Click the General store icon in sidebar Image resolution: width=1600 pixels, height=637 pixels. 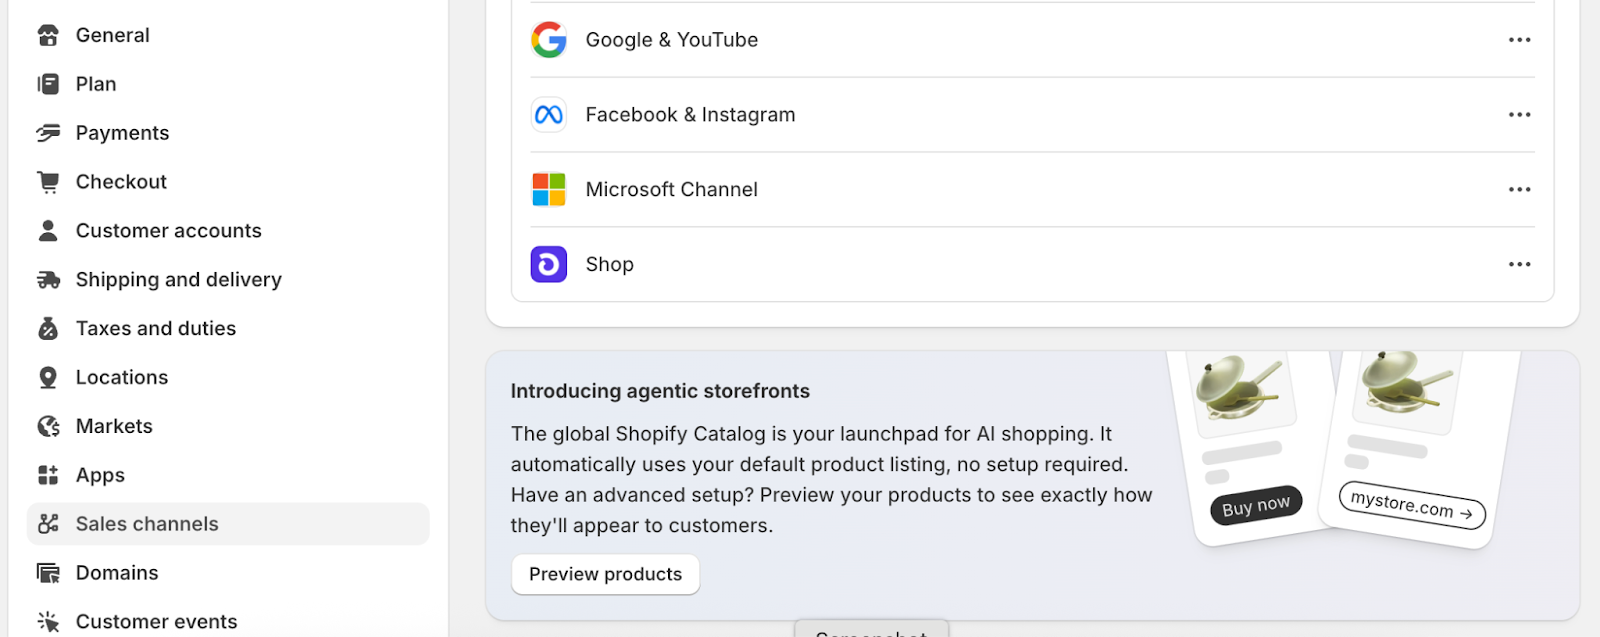pos(48,36)
